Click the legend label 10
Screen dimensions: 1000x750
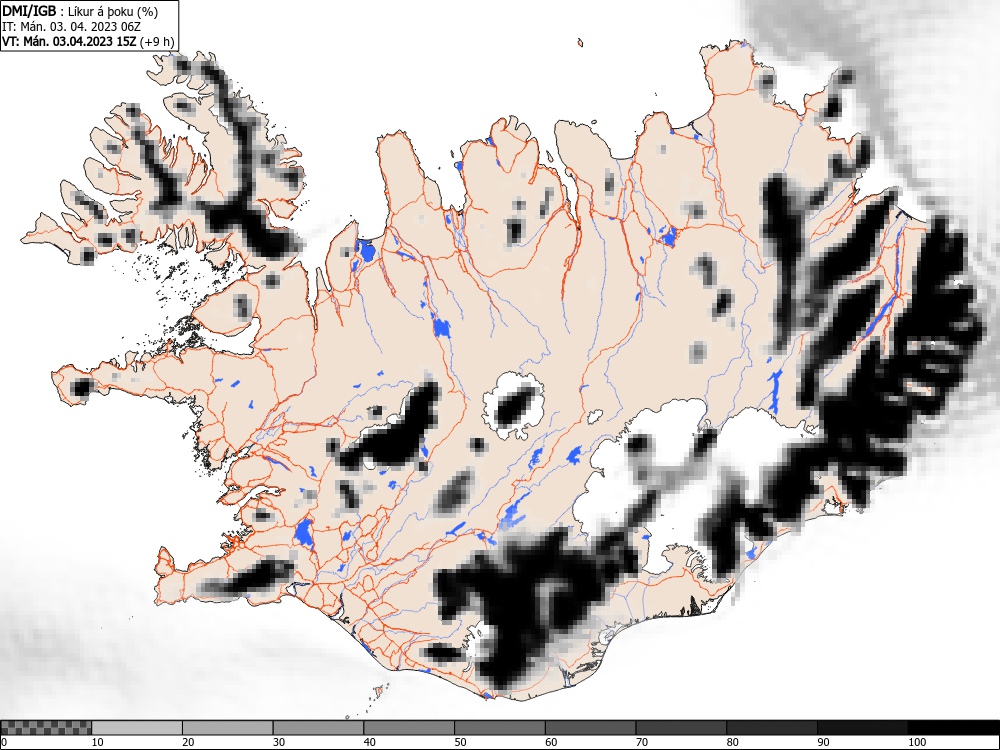[98, 742]
